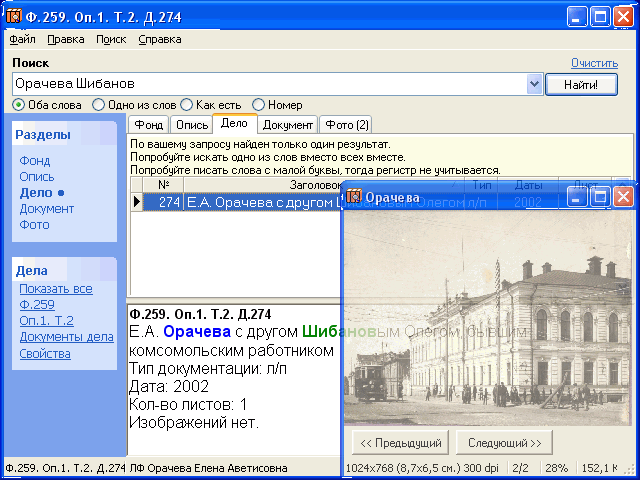The image size is (640, 480).
Task: Select the Одно из слов radio option
Action: (98, 105)
